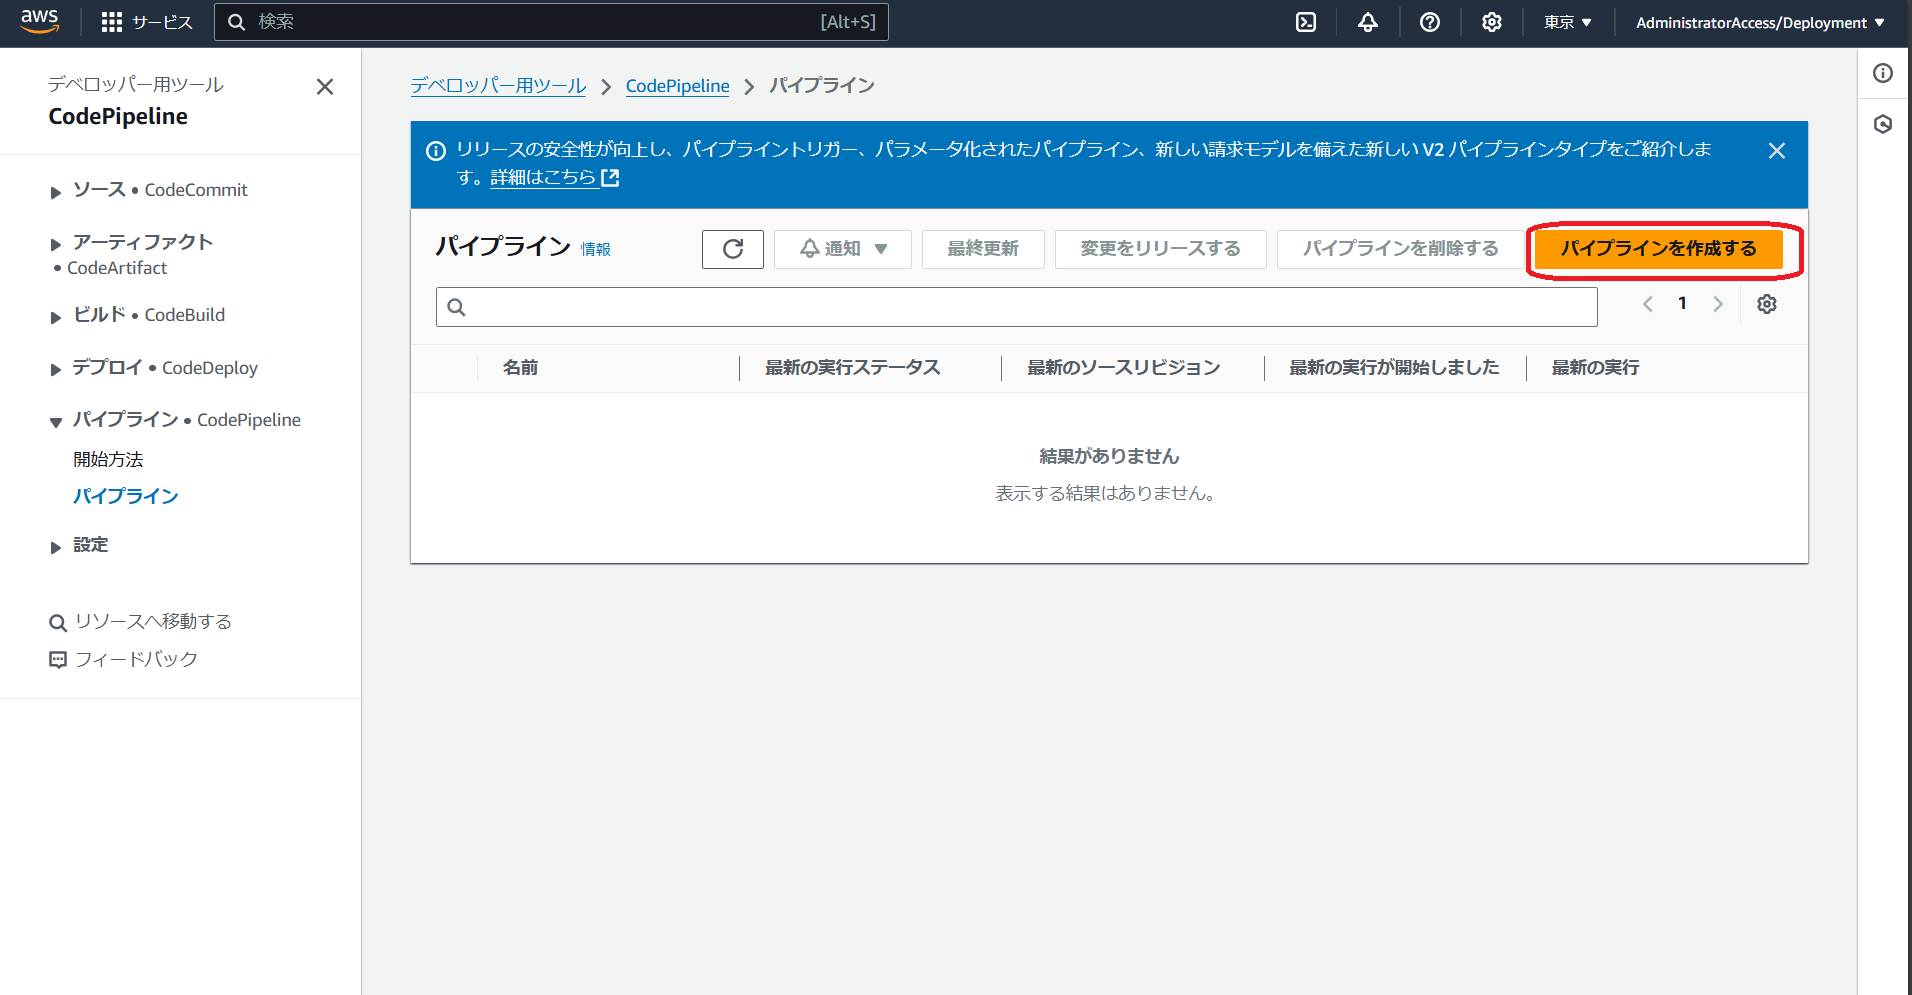This screenshot has height=995, width=1912.
Task: Dismiss the V2 pipeline announcement banner
Action: [x=1777, y=150]
